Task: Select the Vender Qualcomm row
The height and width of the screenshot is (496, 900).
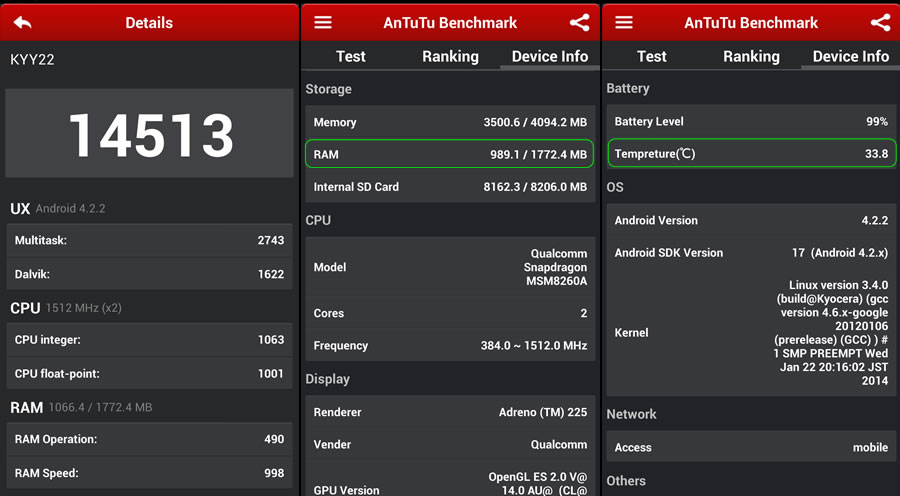Action: tap(450, 444)
